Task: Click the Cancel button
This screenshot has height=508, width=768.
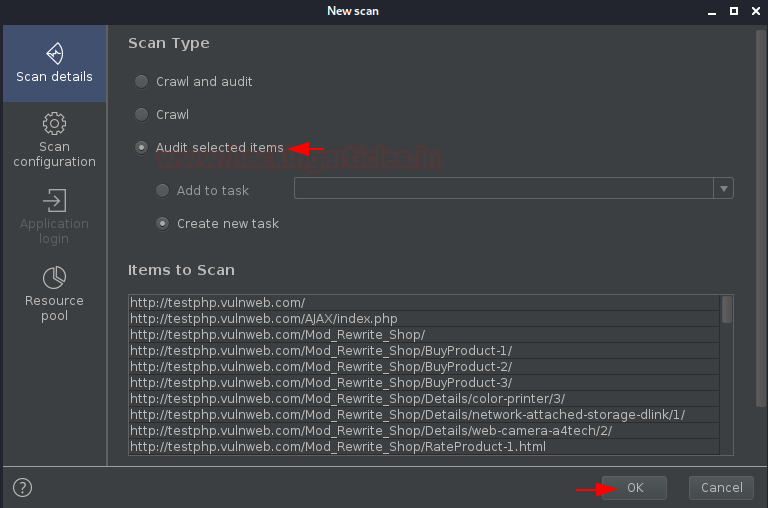Action: (x=721, y=488)
